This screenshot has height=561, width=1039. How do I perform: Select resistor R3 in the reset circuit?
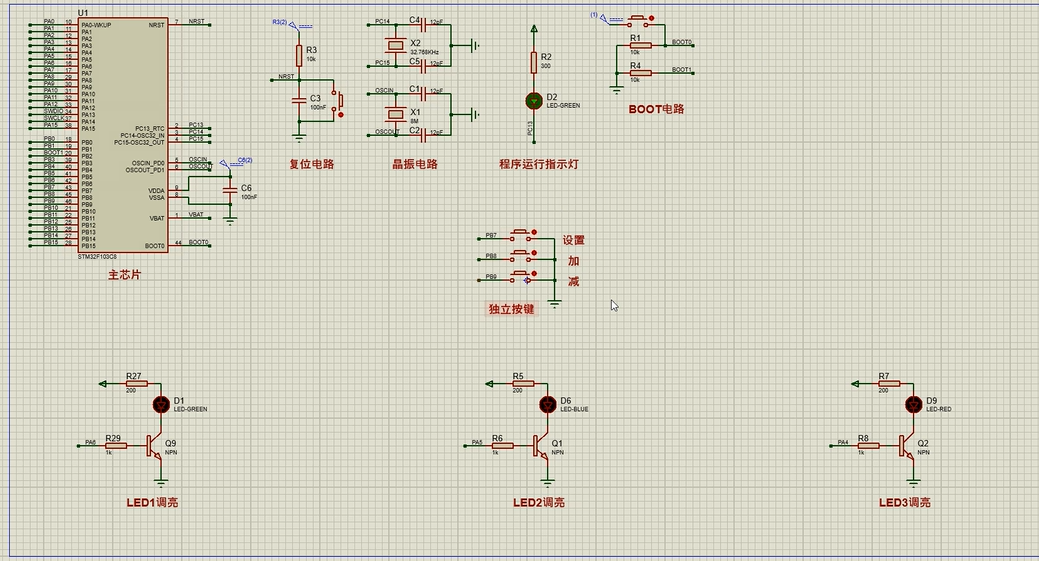(x=298, y=54)
